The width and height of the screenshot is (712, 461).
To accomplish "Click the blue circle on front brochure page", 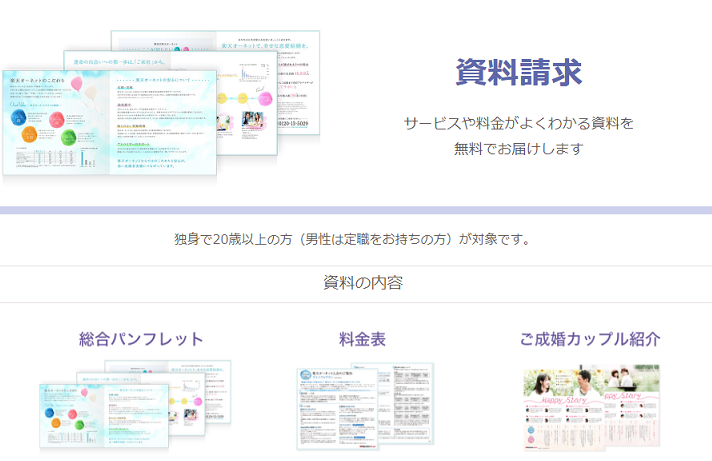I will click(20, 119).
